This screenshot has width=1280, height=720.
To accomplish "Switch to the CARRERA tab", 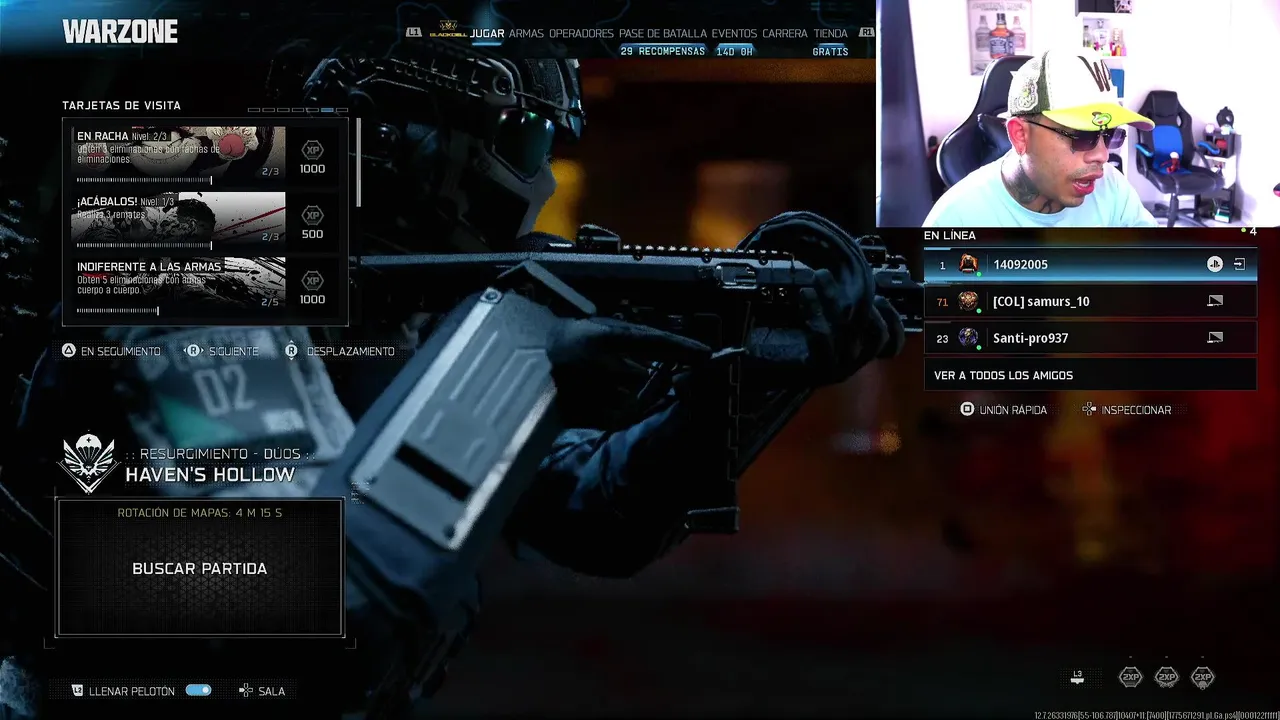I will (785, 33).
